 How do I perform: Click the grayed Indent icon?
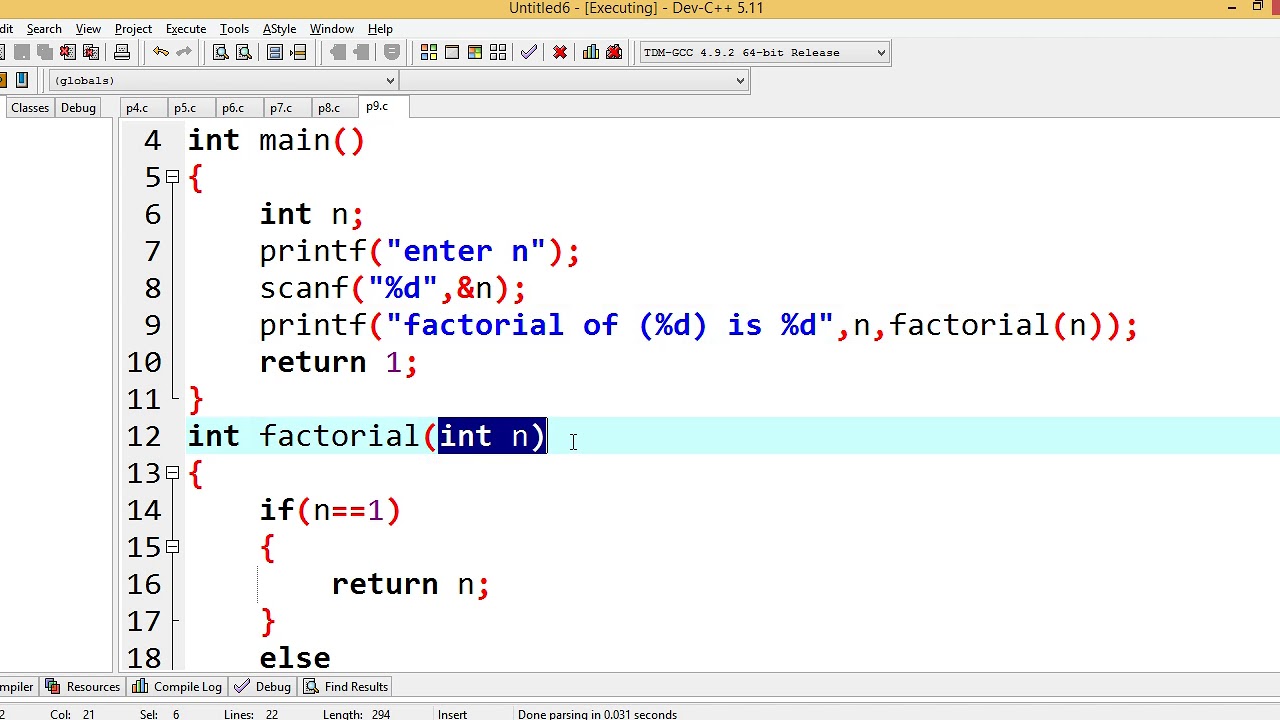click(x=338, y=52)
